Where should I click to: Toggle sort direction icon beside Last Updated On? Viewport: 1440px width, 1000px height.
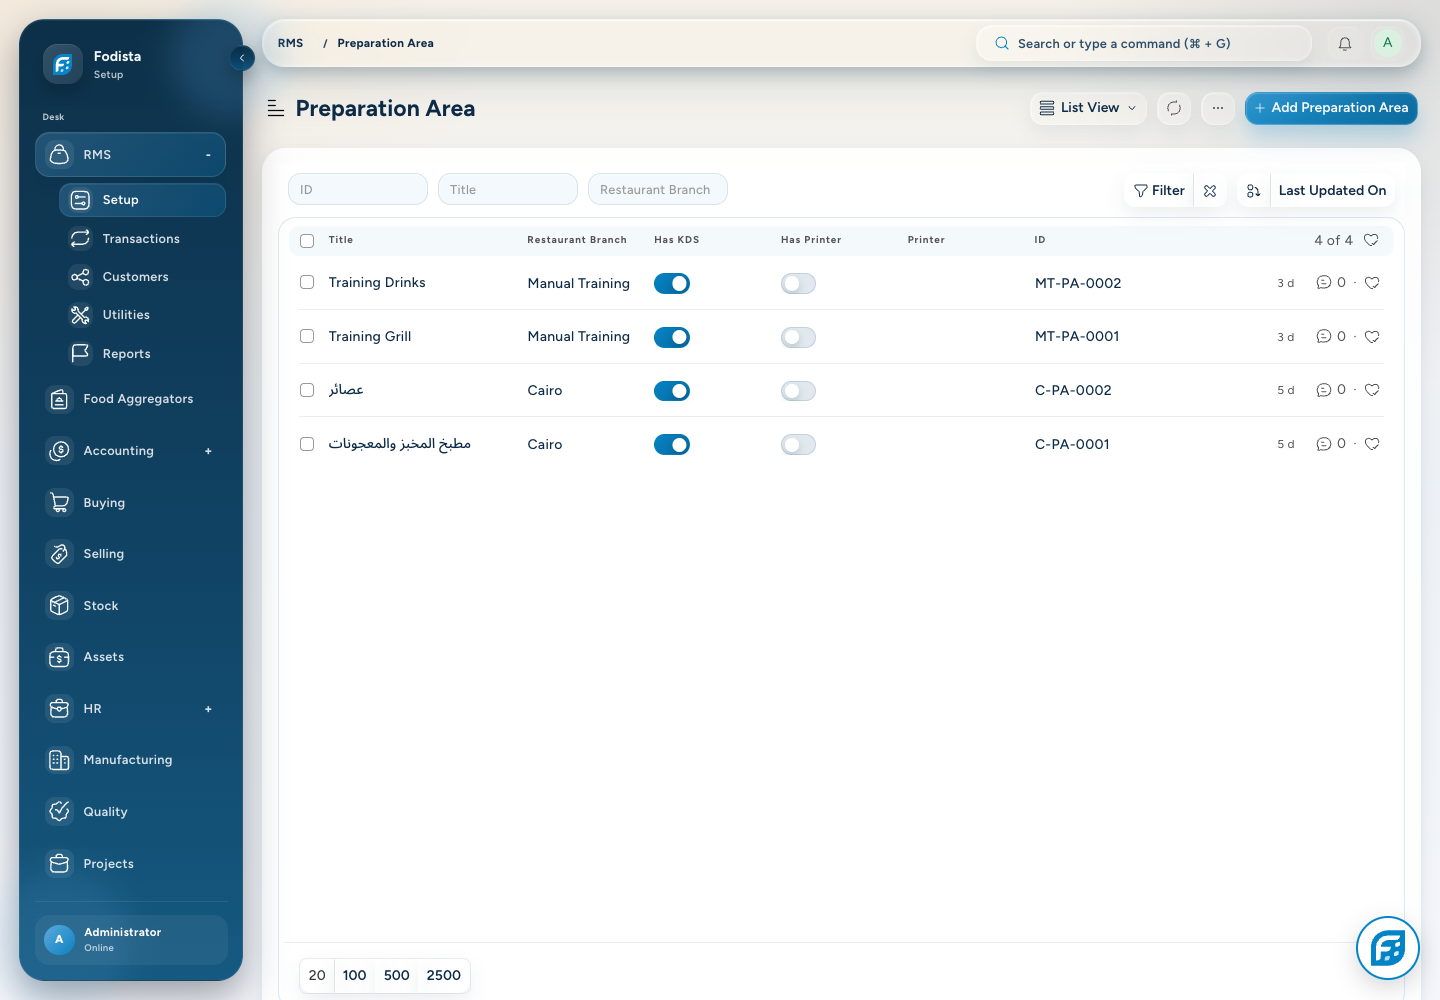click(x=1254, y=191)
